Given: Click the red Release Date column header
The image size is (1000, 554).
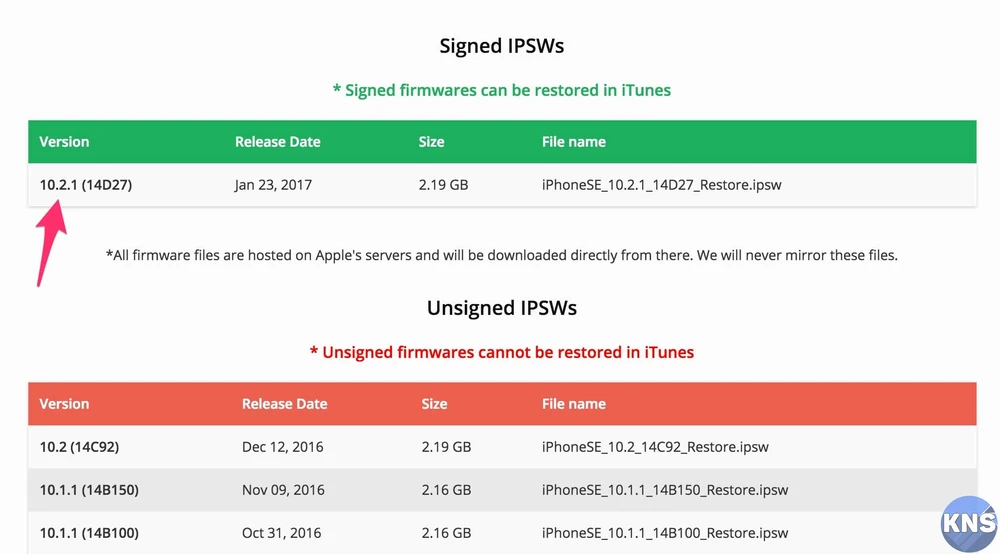Looking at the screenshot, I should coord(284,404).
